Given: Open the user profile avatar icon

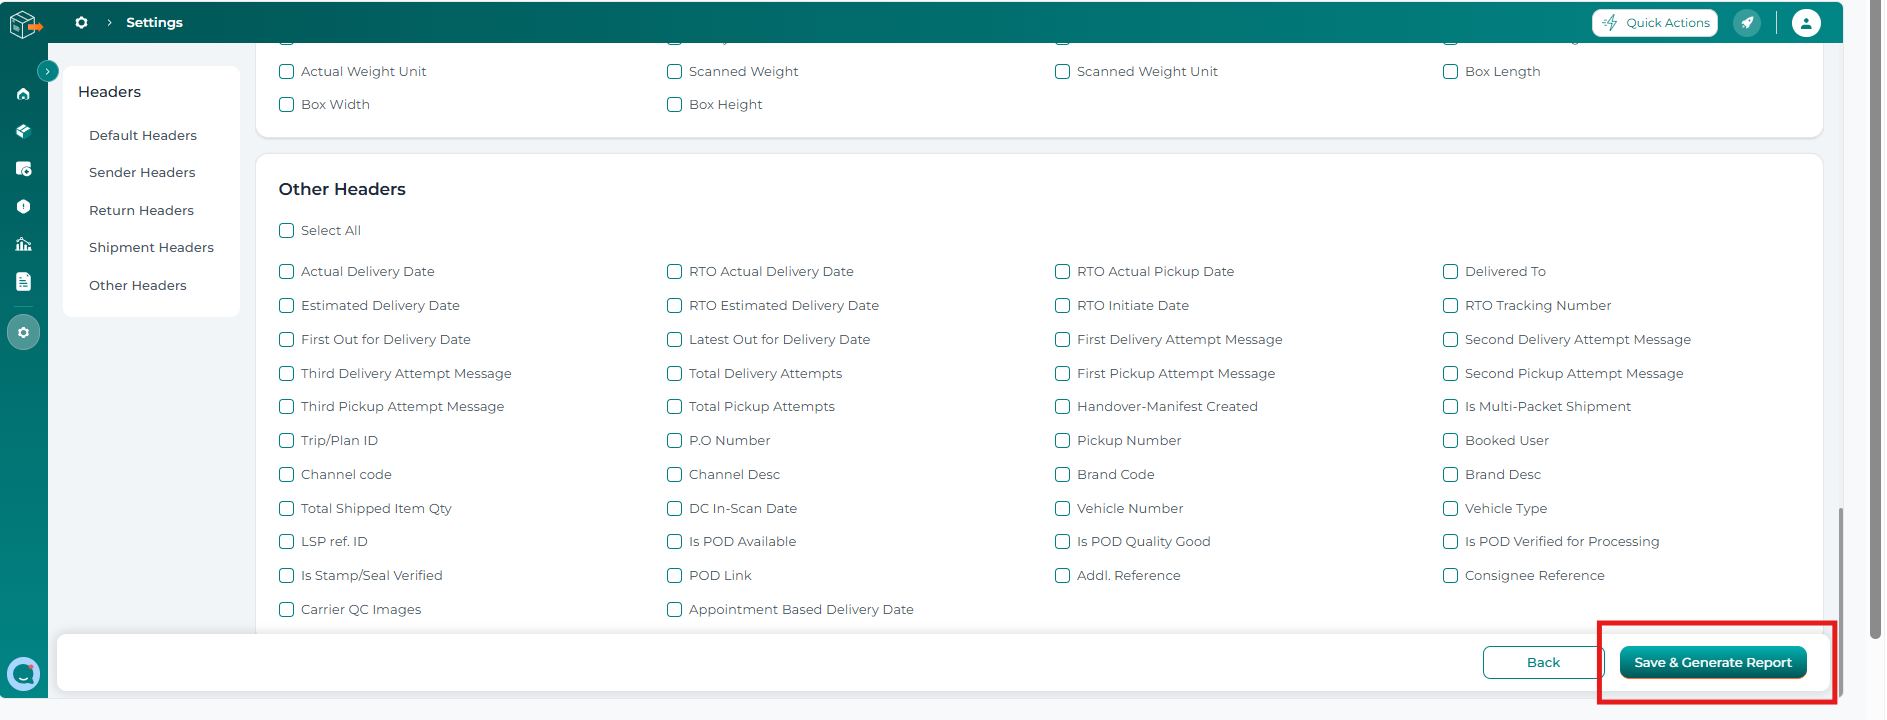Looking at the screenshot, I should tap(1806, 22).
